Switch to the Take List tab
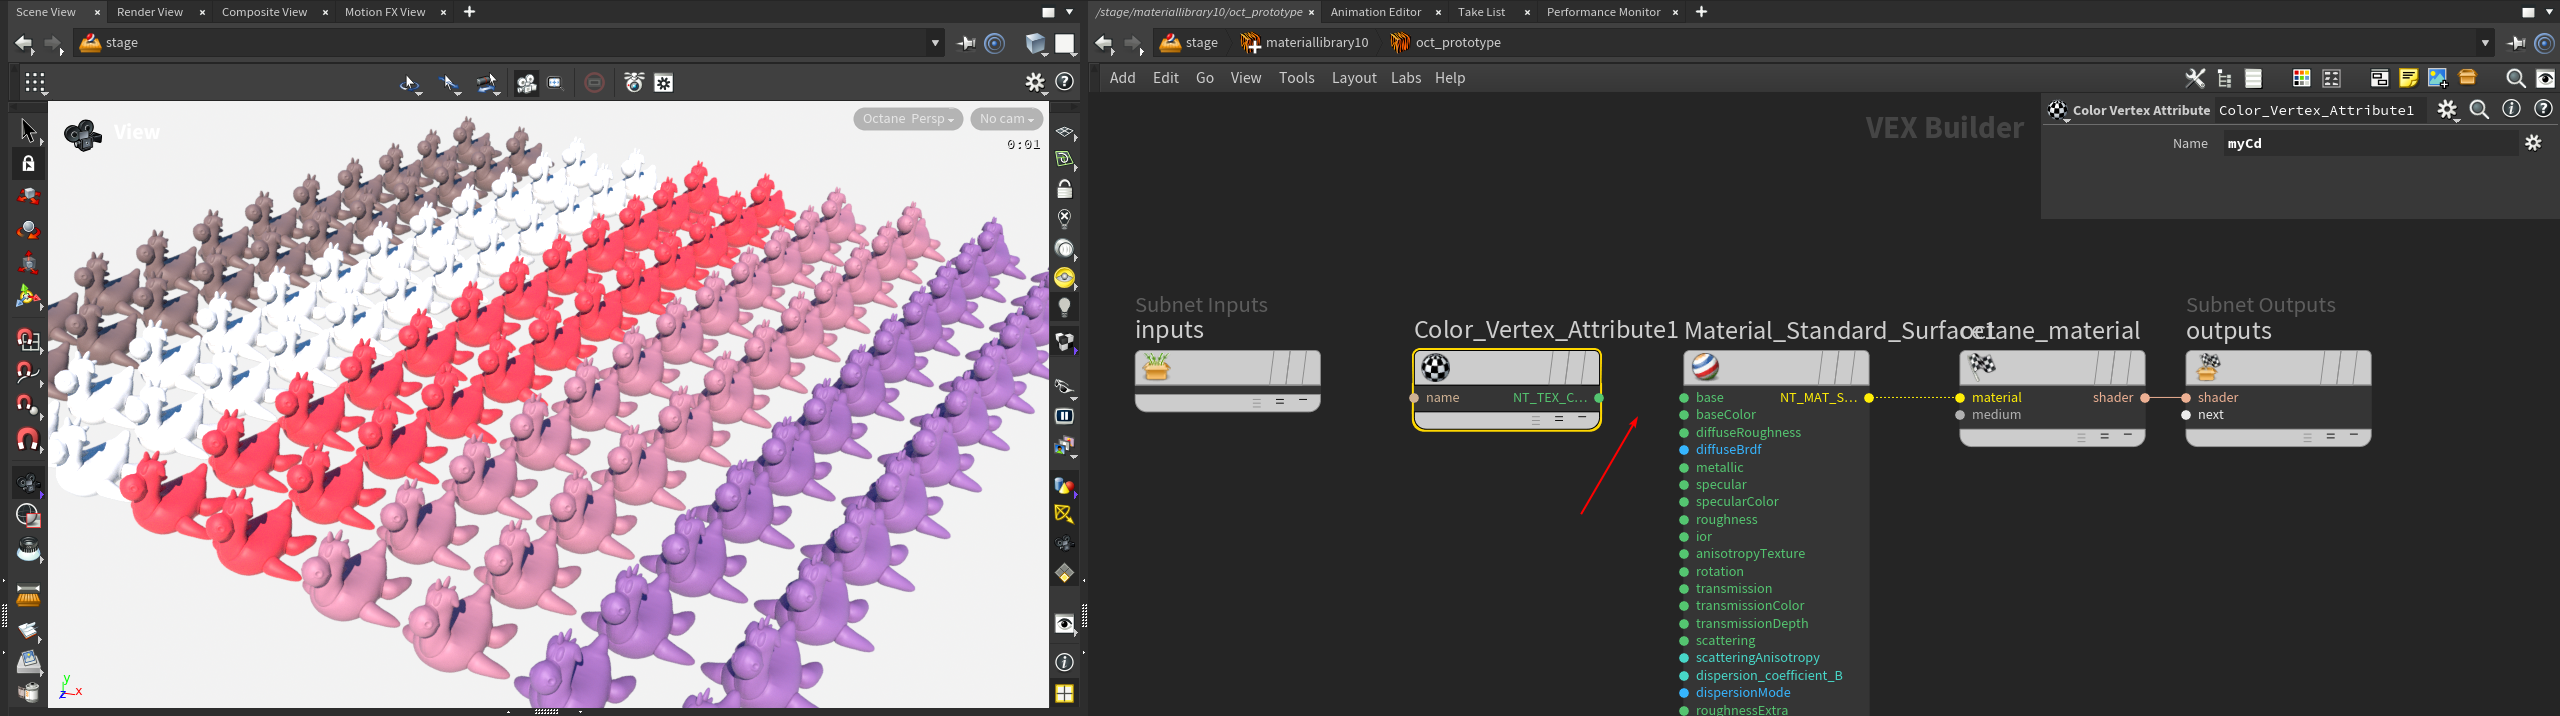This screenshot has width=2560, height=716. (1481, 12)
